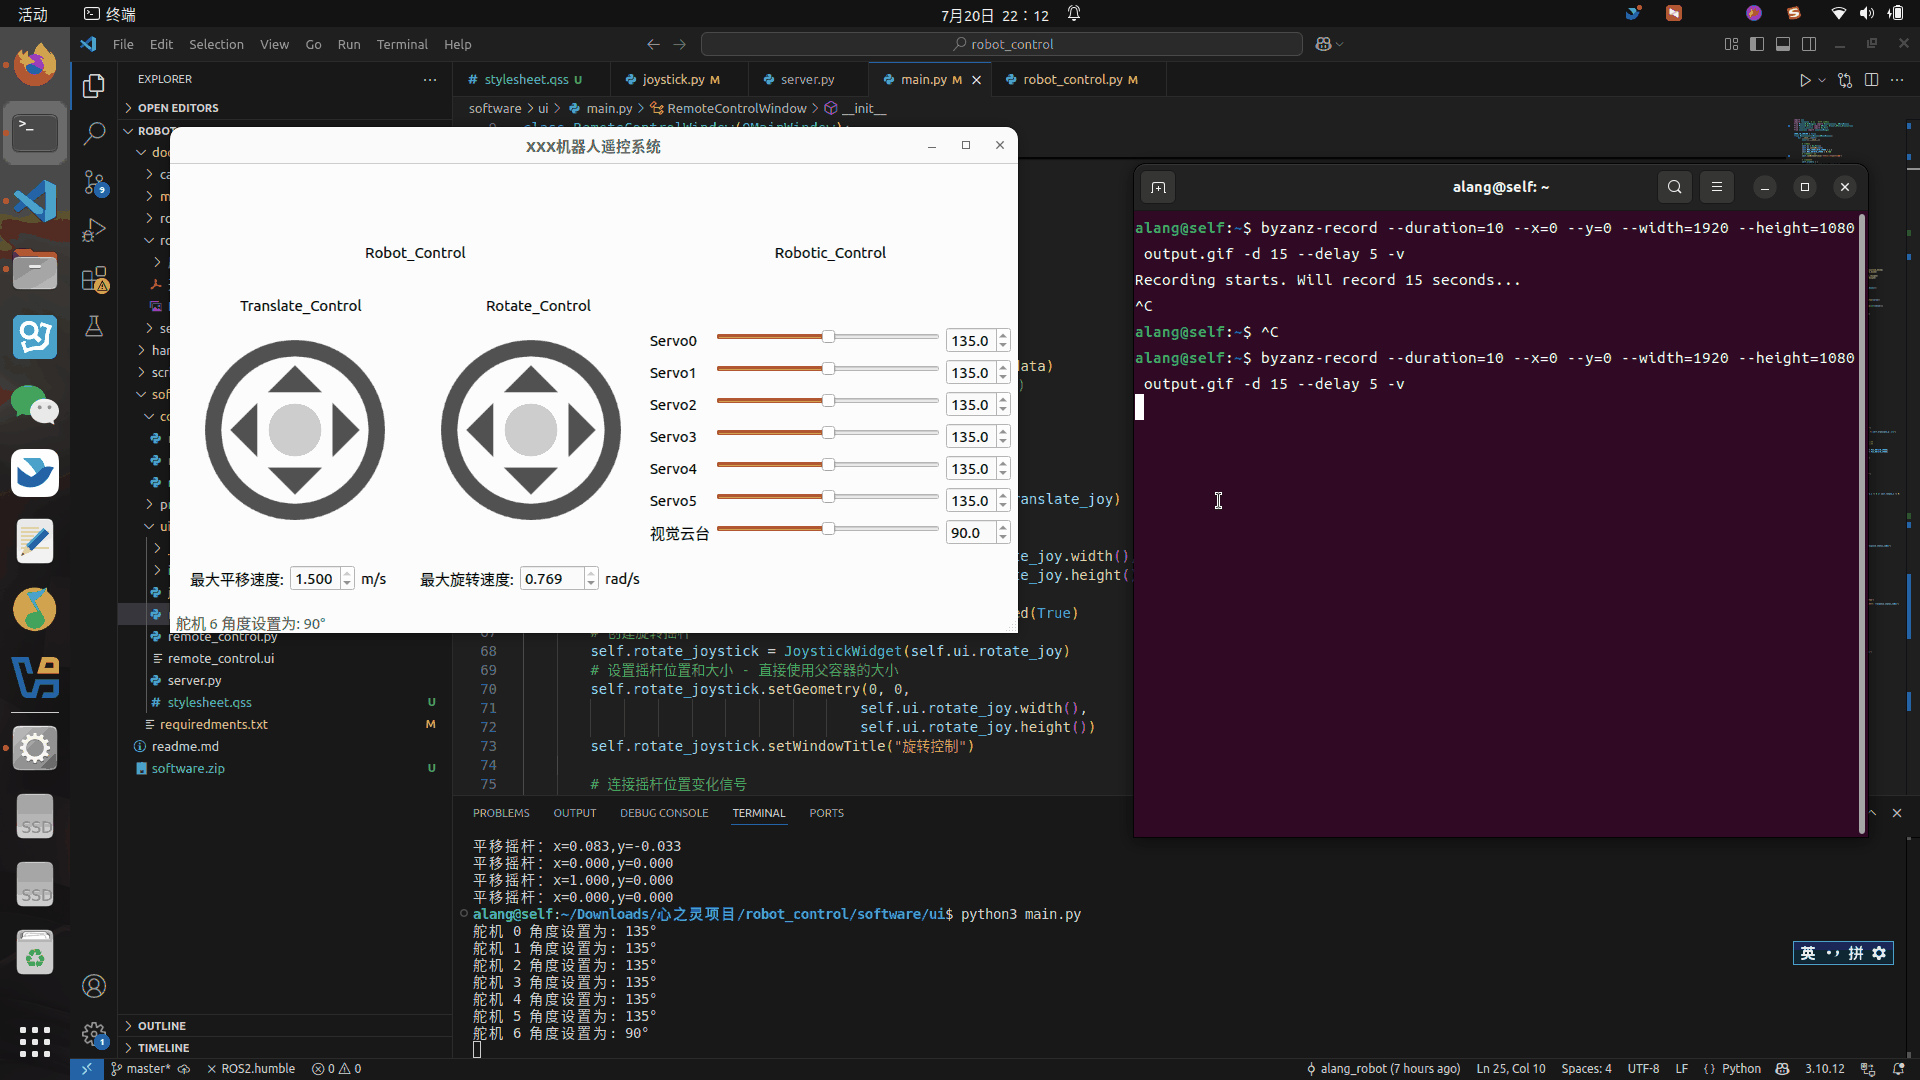The width and height of the screenshot is (1920, 1080).
Task: Click terminal window search icon
Action: pos(1675,187)
